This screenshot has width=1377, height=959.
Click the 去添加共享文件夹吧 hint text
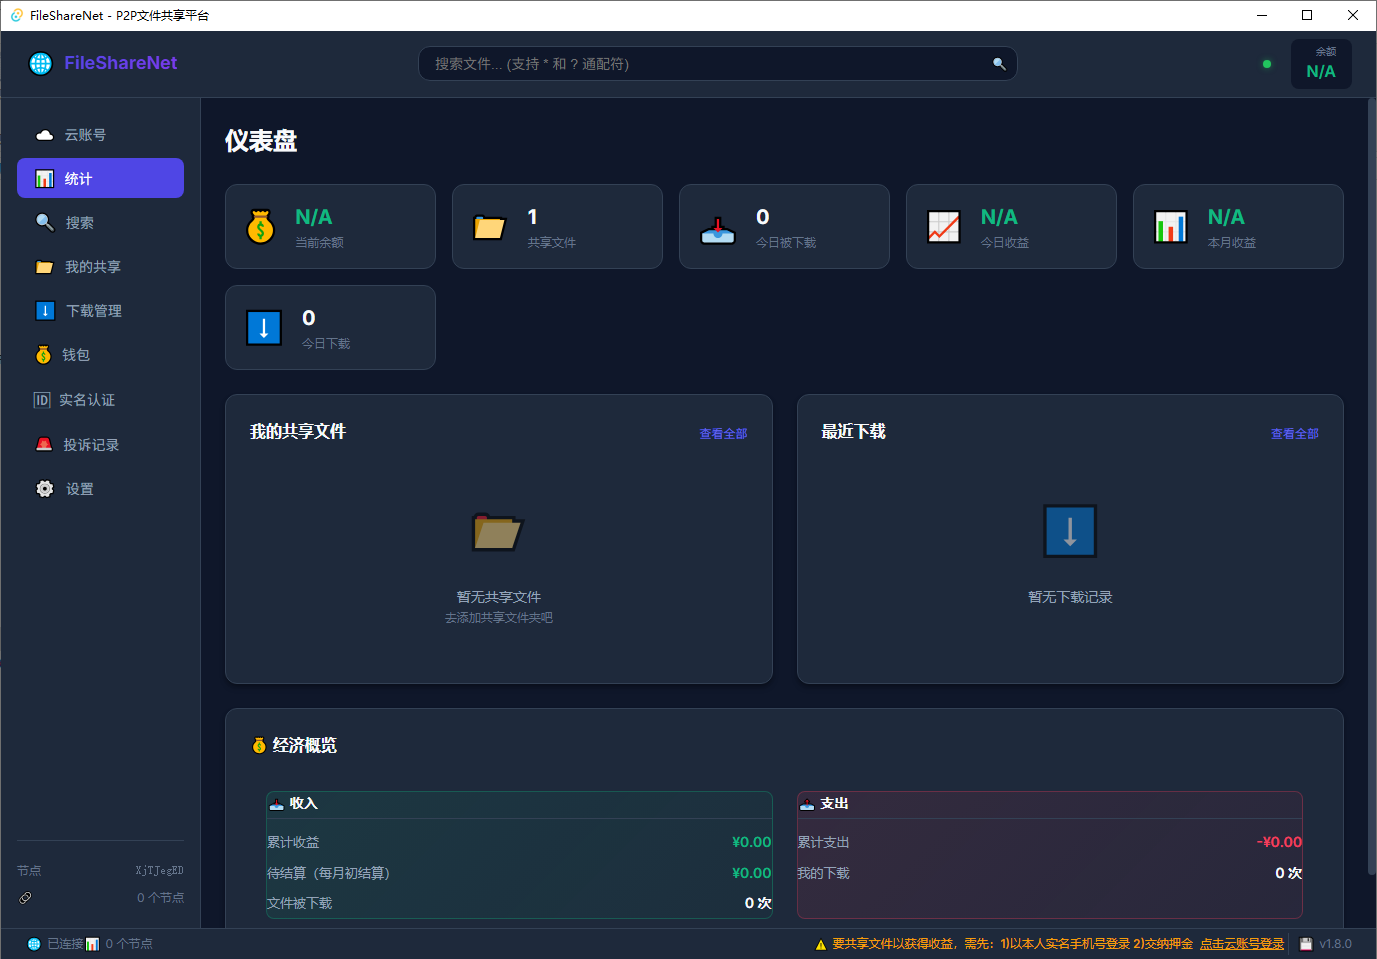(x=499, y=618)
